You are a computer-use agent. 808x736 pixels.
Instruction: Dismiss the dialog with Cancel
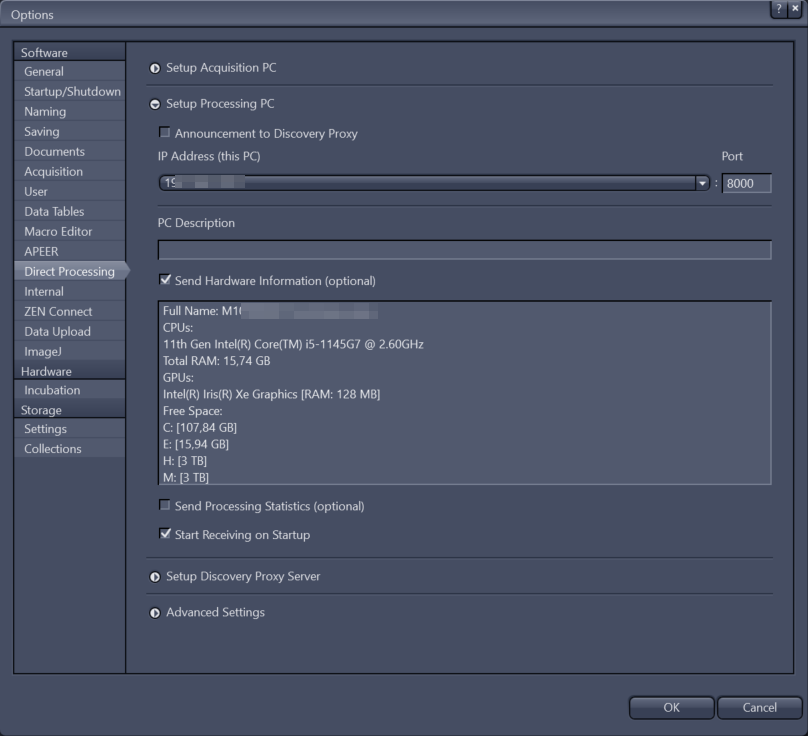[x=759, y=707]
